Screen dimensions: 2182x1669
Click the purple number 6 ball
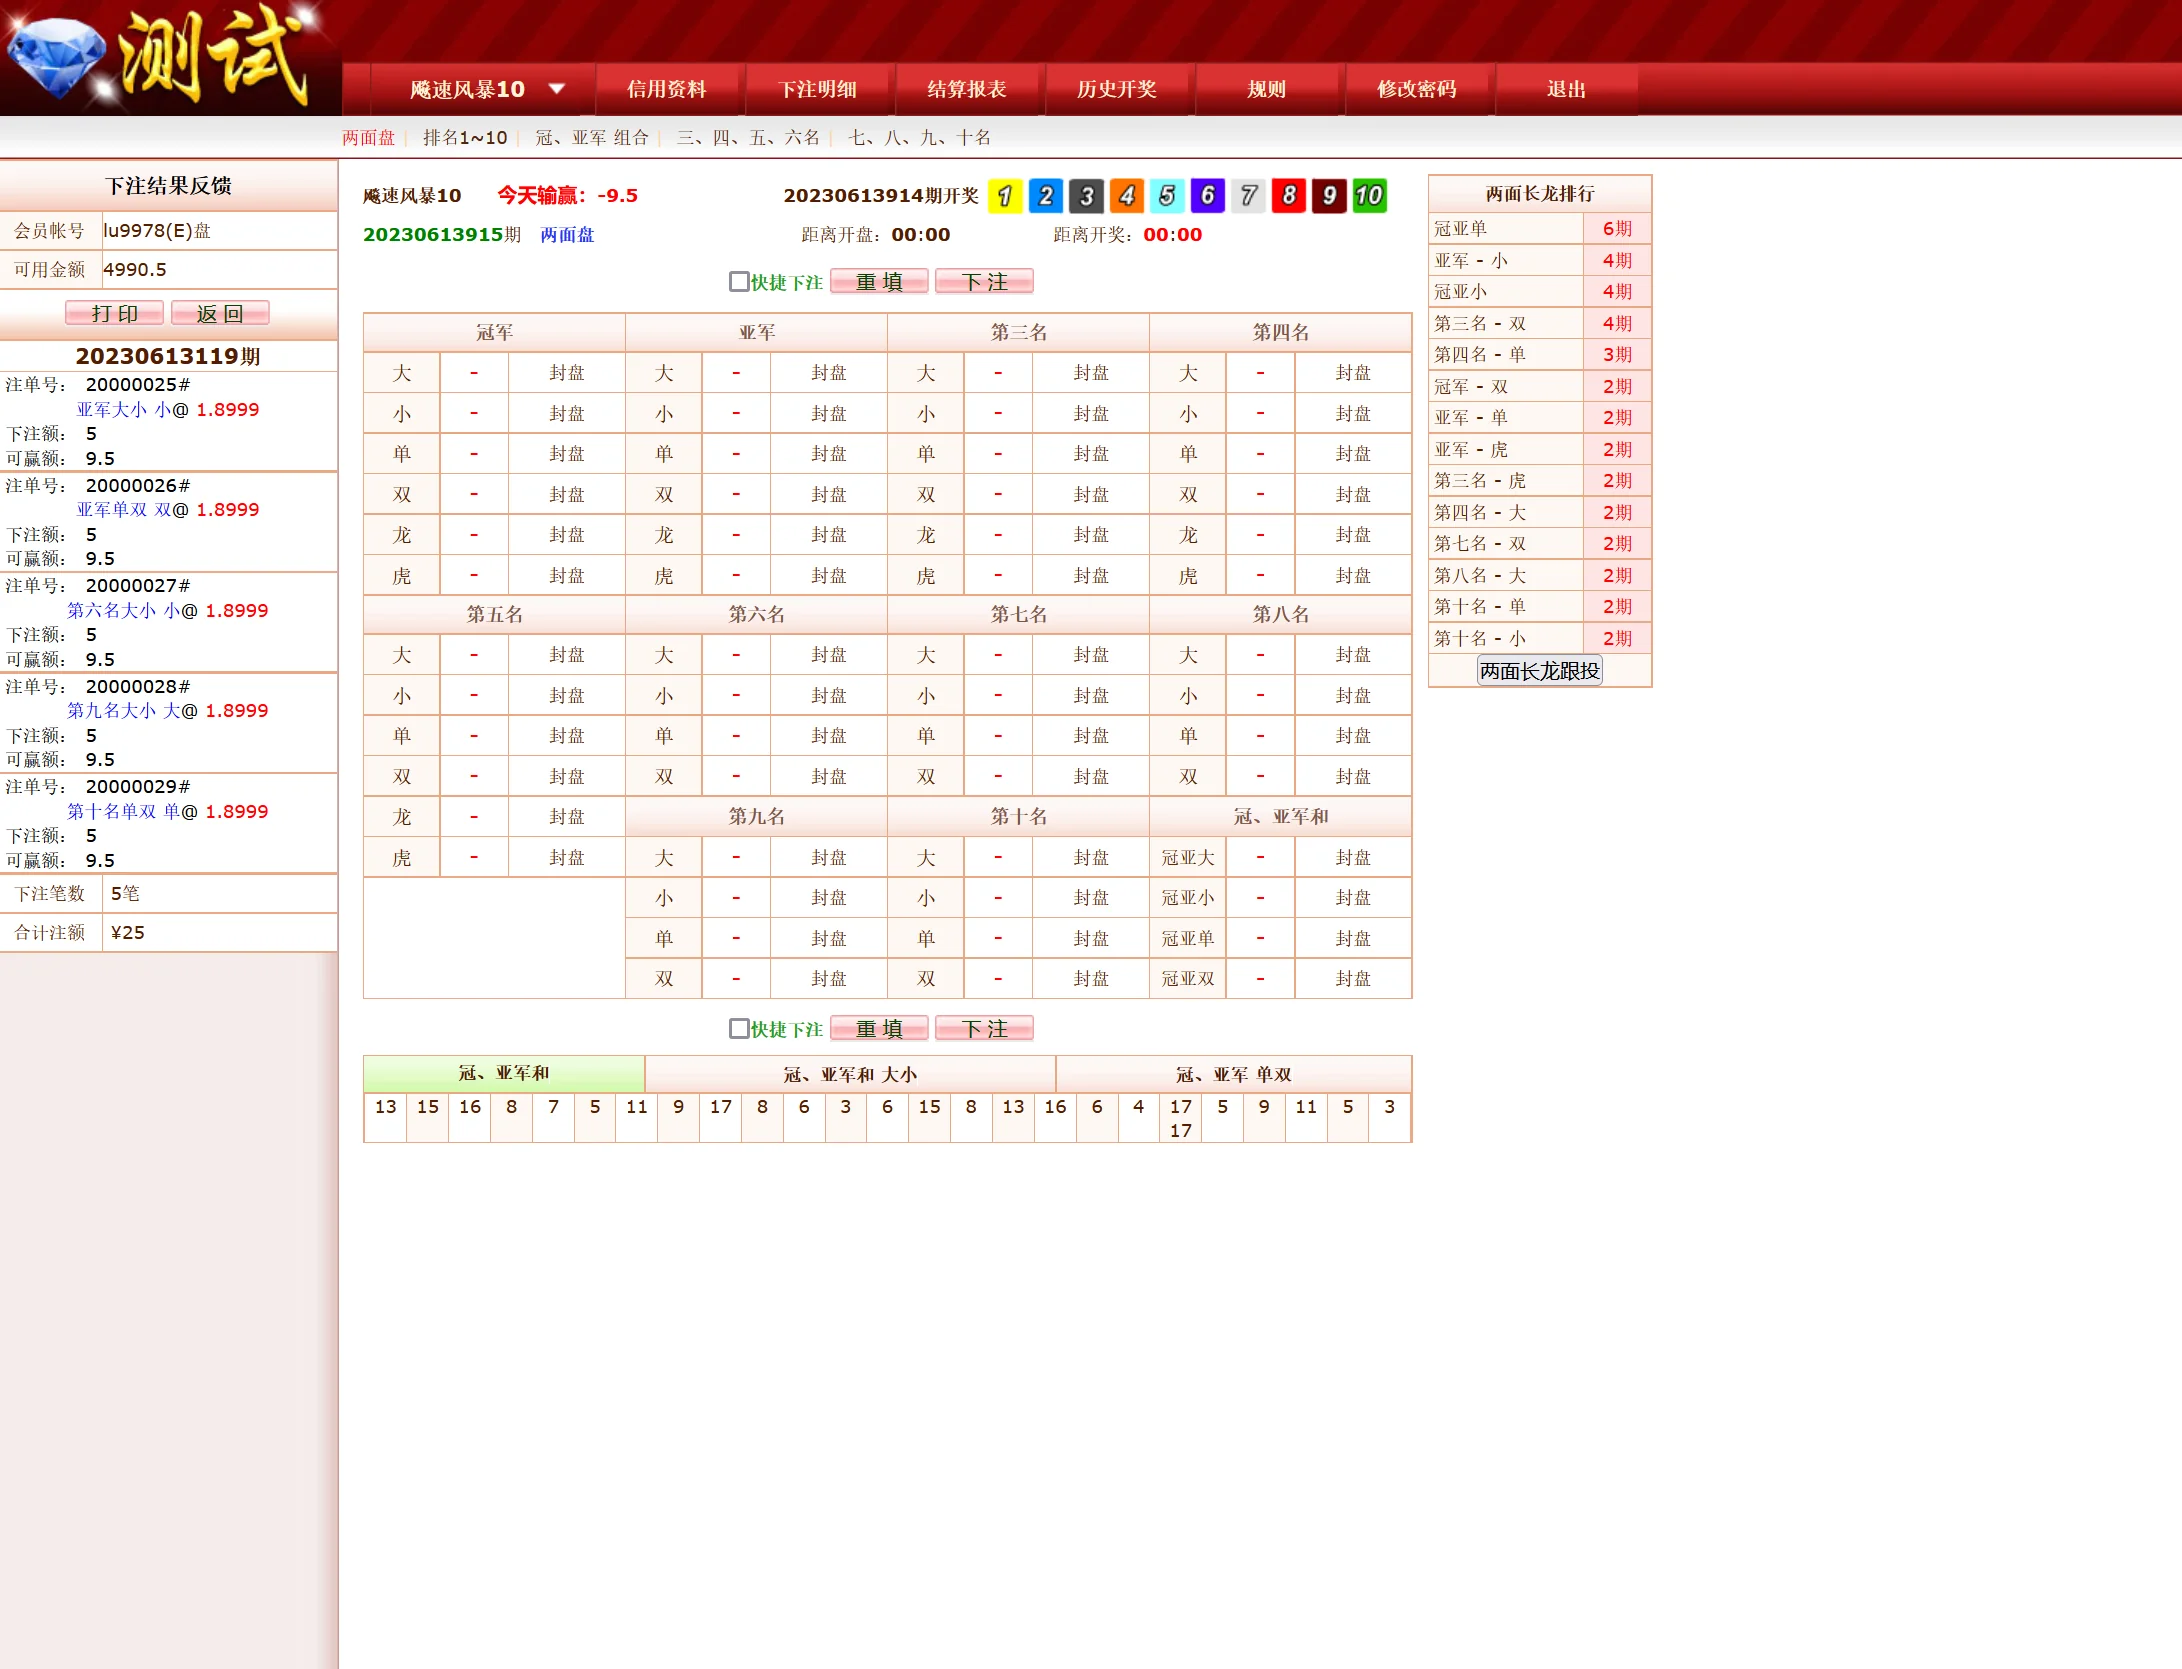(1208, 196)
